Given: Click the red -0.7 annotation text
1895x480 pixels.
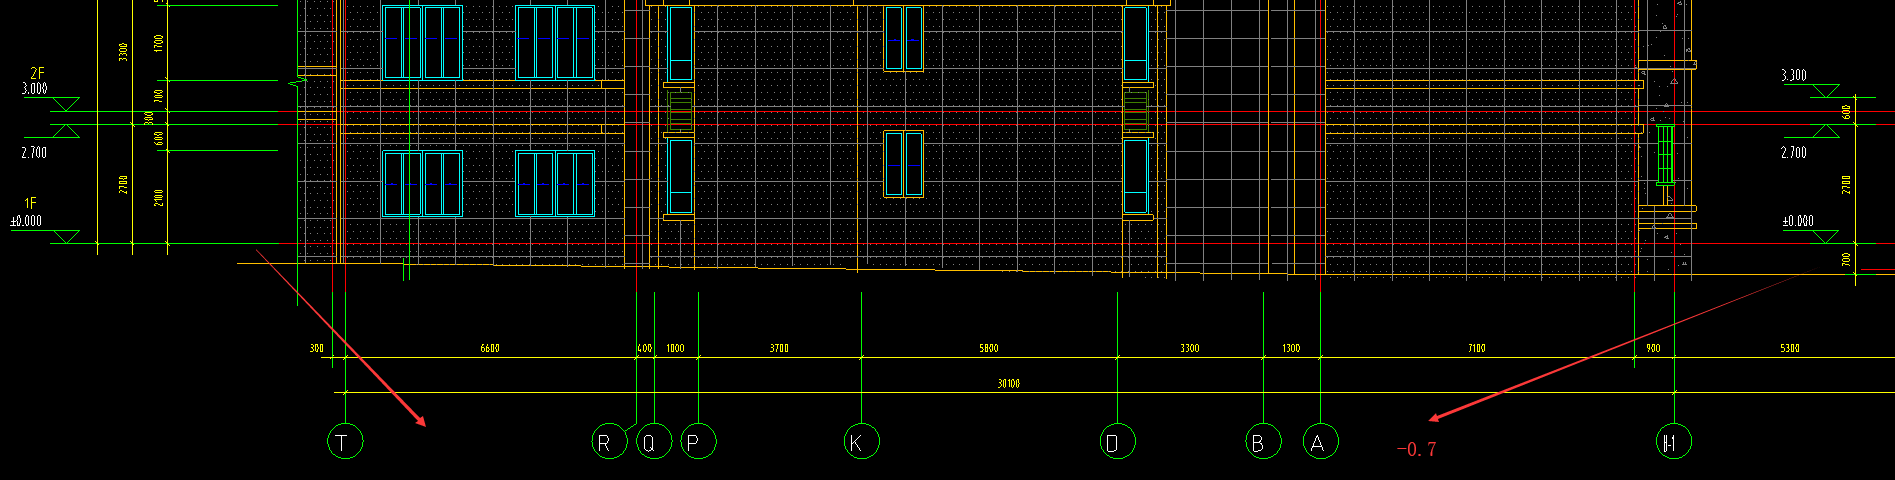Looking at the screenshot, I should 1416,450.
